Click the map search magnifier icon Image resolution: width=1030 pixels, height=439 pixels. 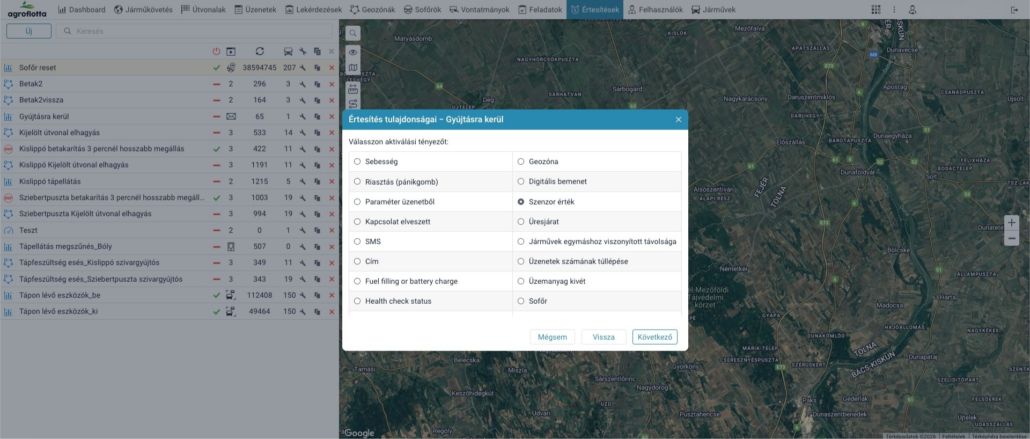[353, 33]
